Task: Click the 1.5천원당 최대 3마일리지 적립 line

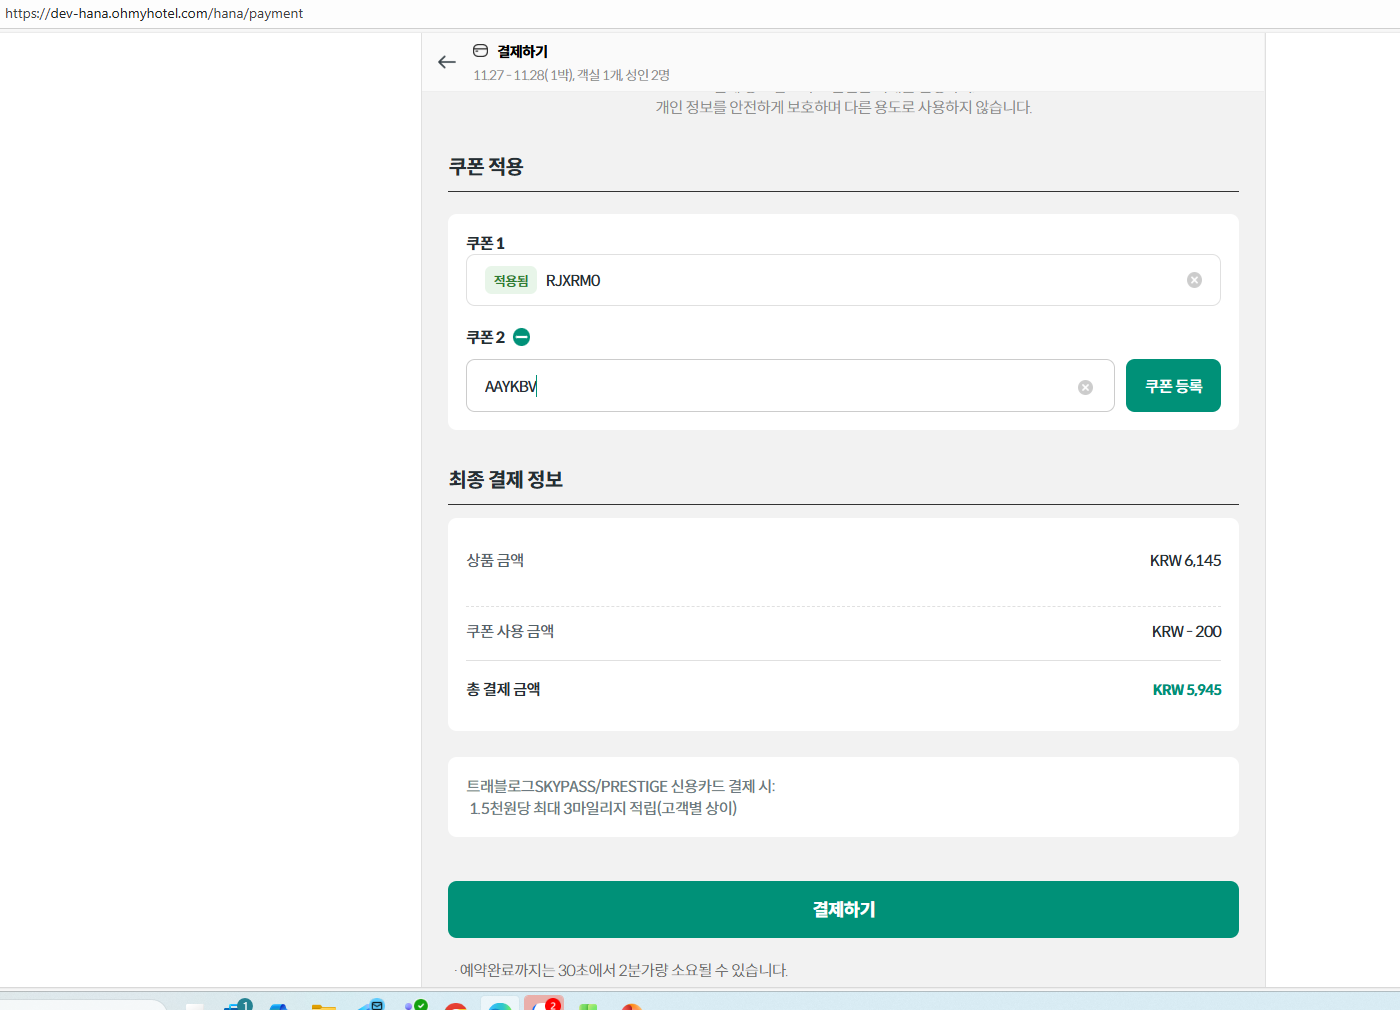Action: [603, 808]
